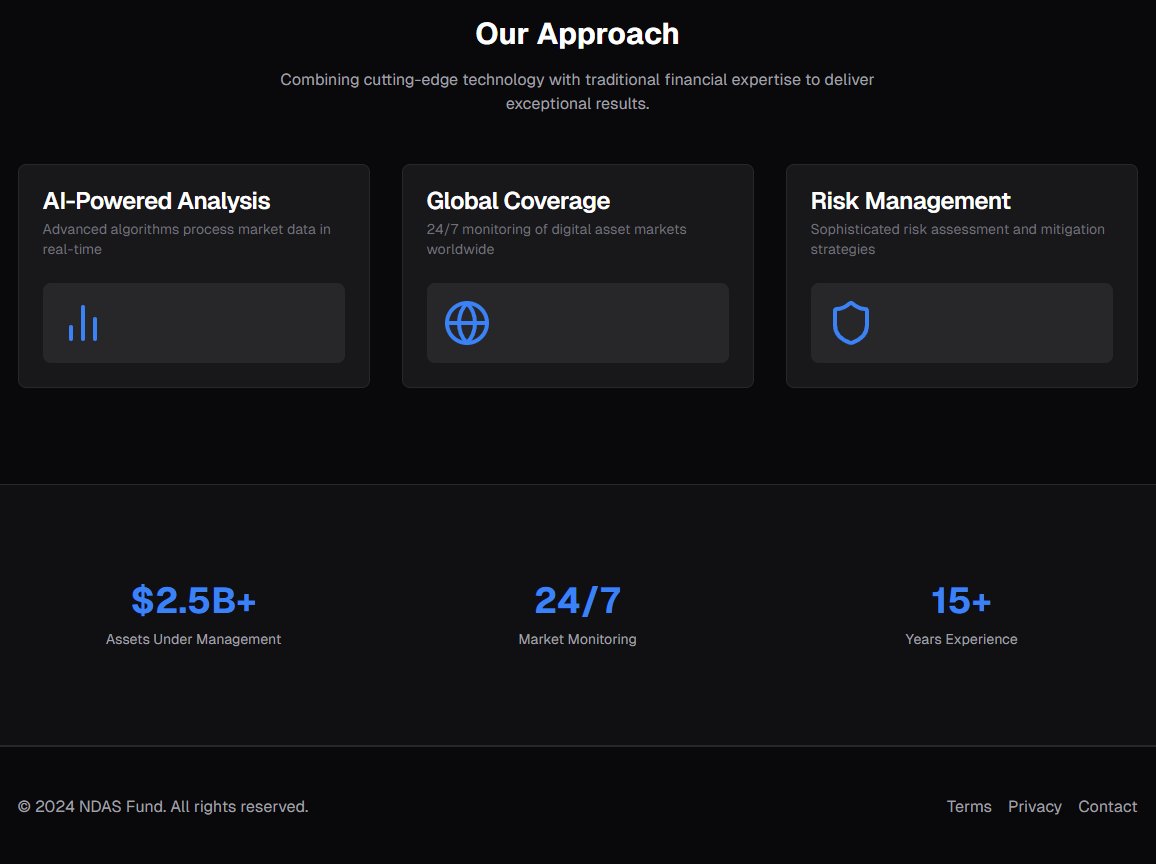
Task: Click the Risk Management heading
Action: click(910, 200)
